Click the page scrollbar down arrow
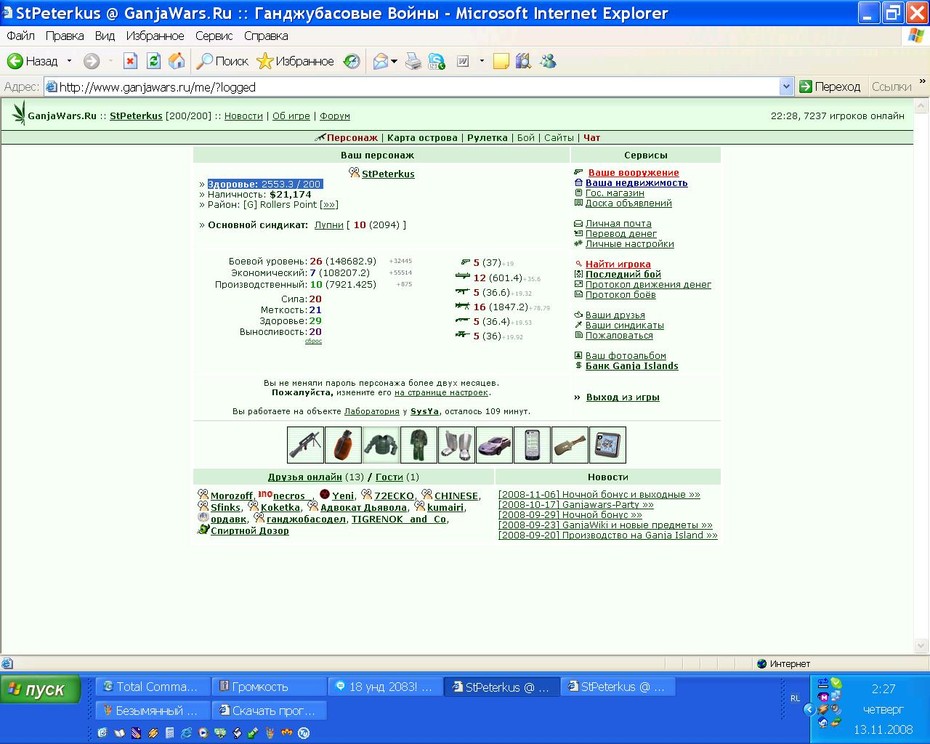The width and height of the screenshot is (930, 744). point(921,646)
